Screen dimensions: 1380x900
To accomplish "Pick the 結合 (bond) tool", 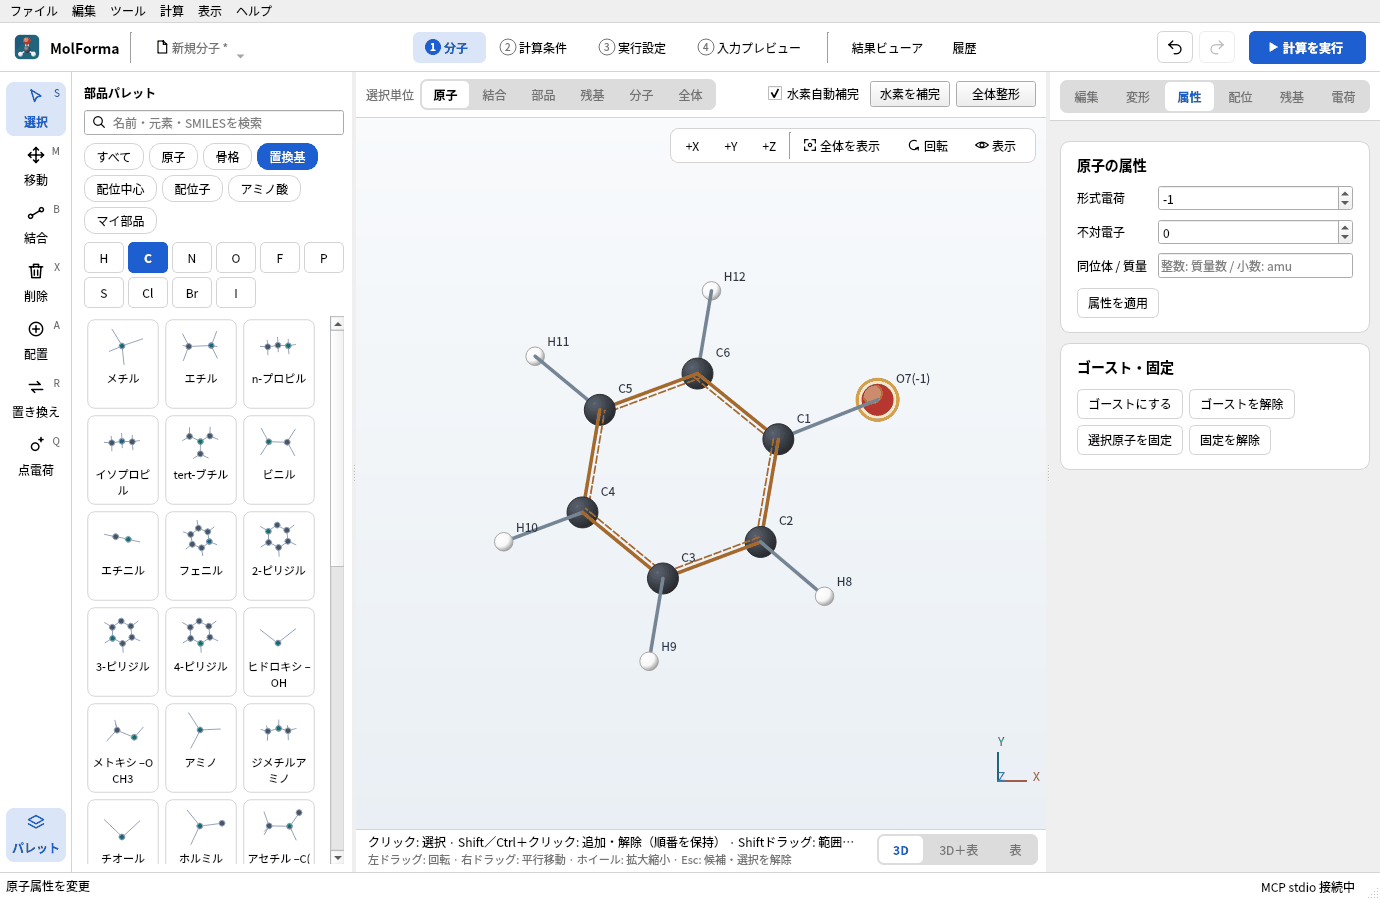I will (36, 224).
